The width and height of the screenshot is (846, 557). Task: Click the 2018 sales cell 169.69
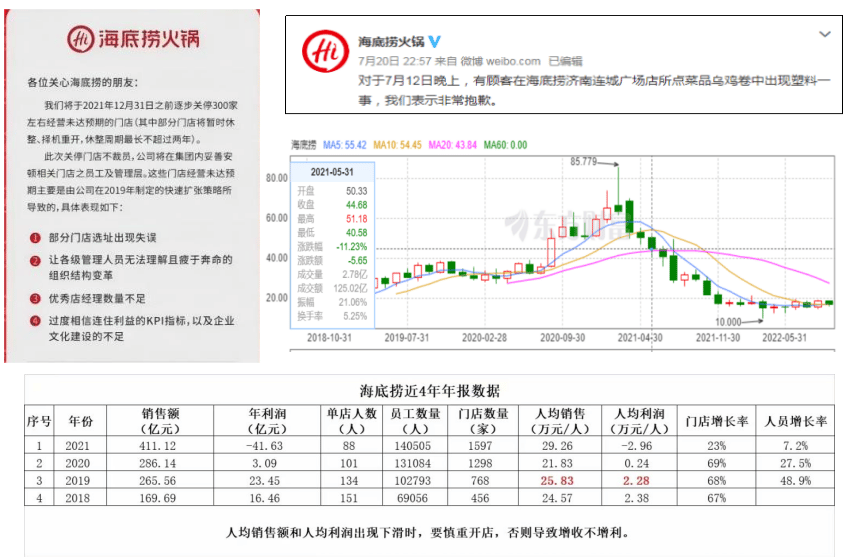tap(158, 498)
